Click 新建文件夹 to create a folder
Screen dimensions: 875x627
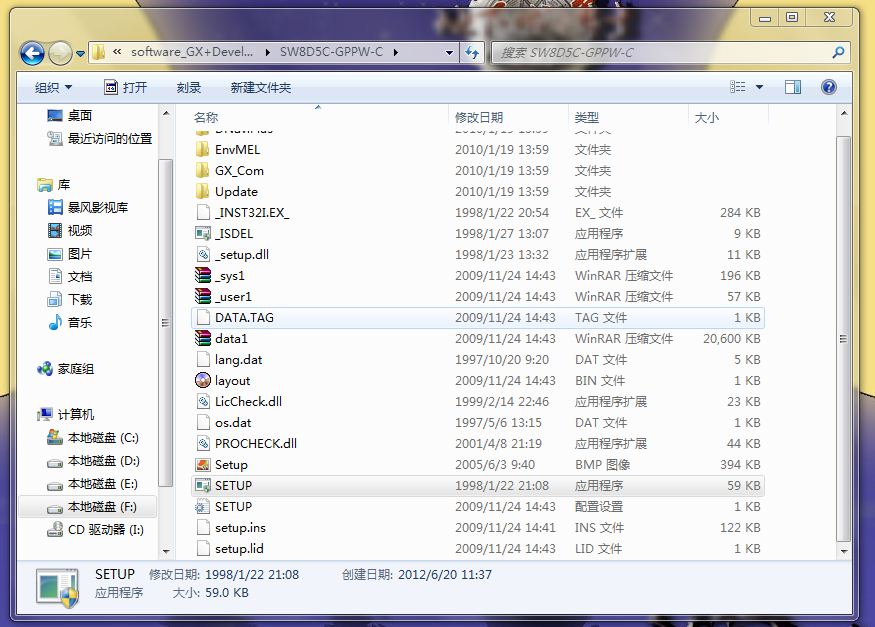coord(260,88)
